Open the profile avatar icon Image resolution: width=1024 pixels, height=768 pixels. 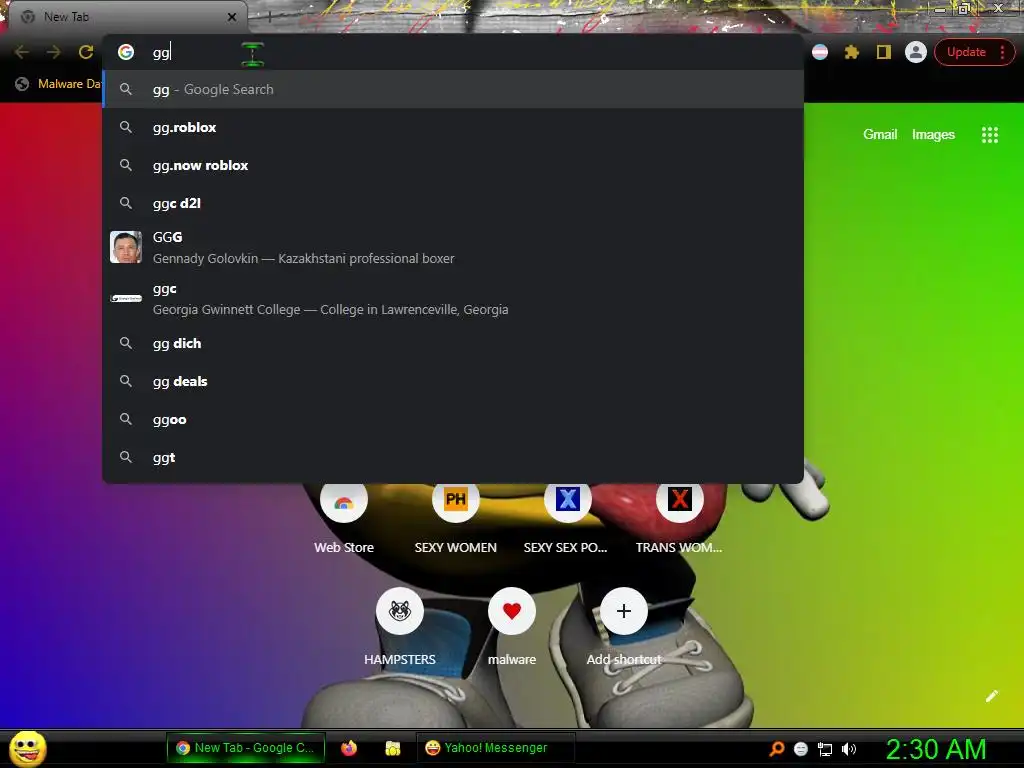[x=916, y=52]
